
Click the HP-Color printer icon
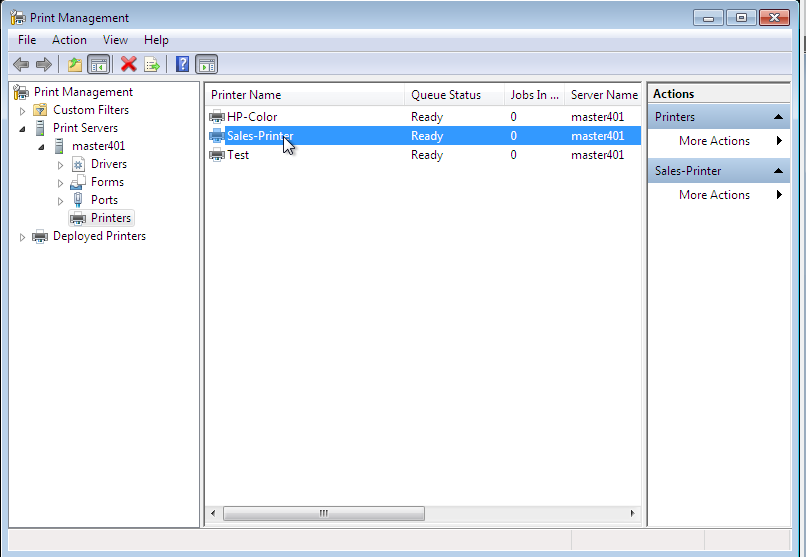(217, 117)
